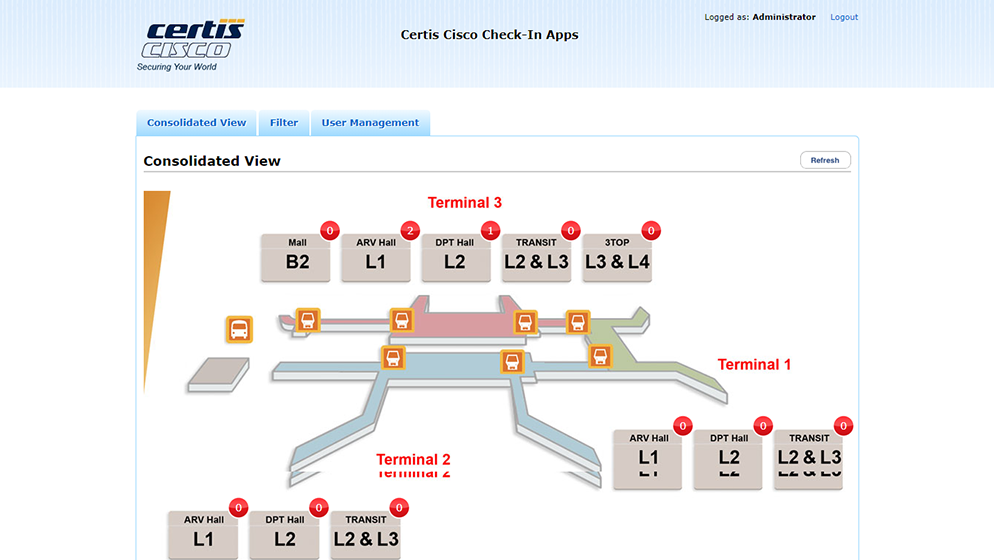The height and width of the screenshot is (560, 994).
Task: Click the red 2 badge on Terminal 3 ARV Hall
Action: pos(410,230)
